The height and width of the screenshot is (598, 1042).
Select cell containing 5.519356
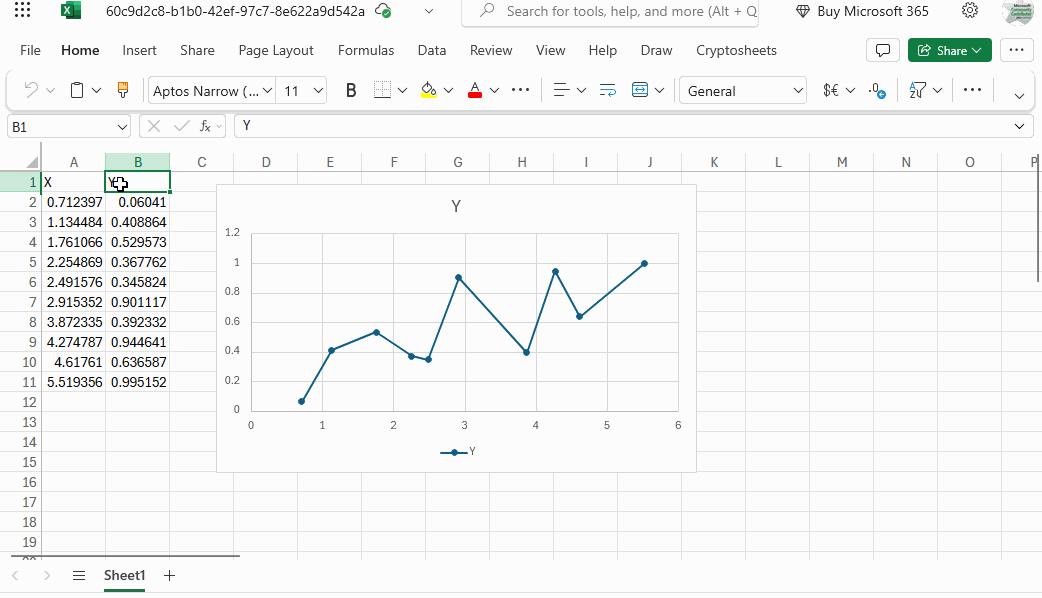click(74, 382)
